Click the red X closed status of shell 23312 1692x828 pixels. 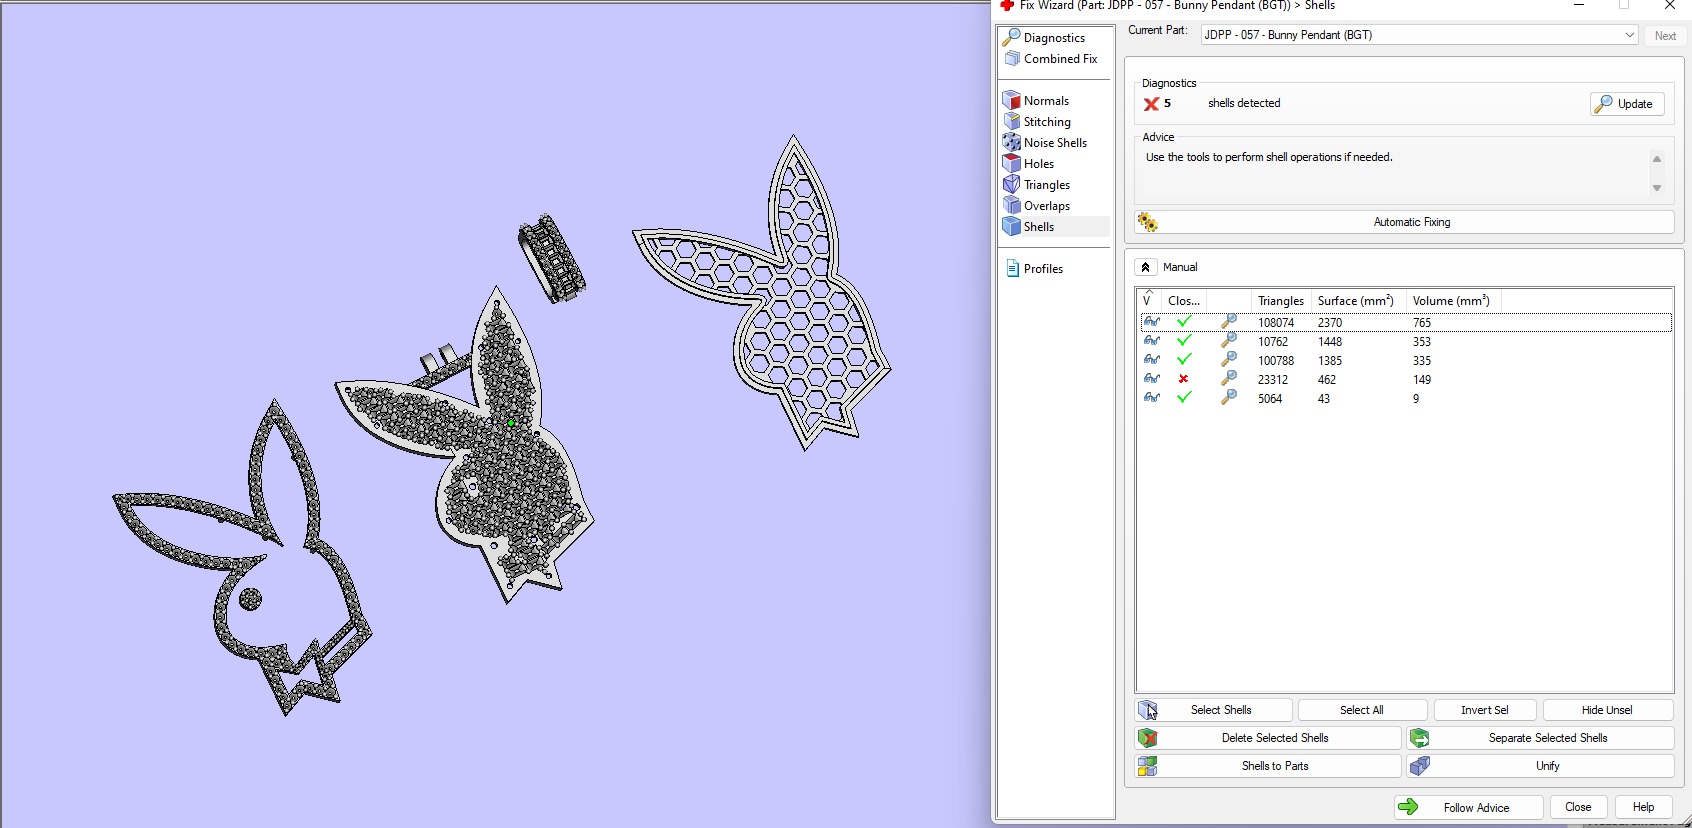[x=1184, y=379]
